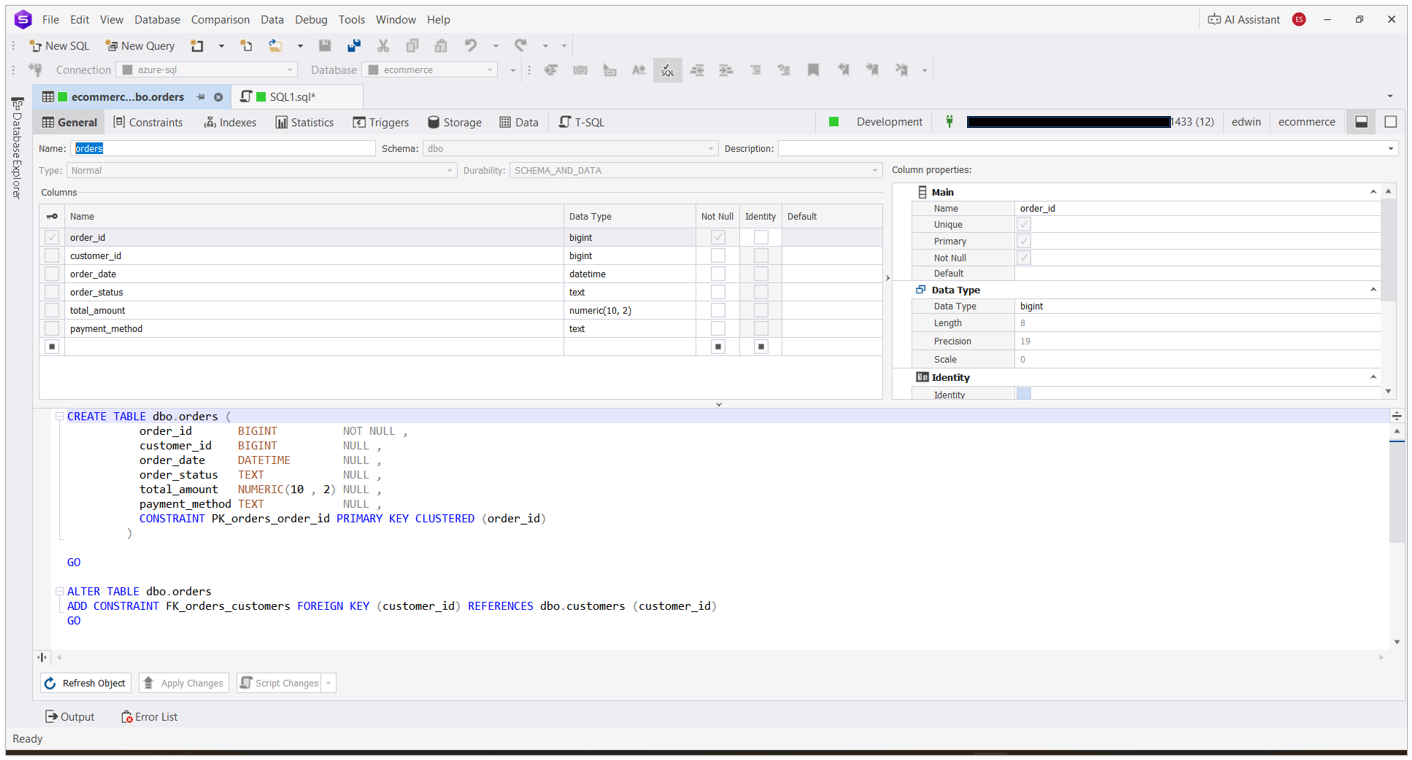The image size is (1412, 760).
Task: Open the Database Explorer side panel
Action: click(17, 149)
